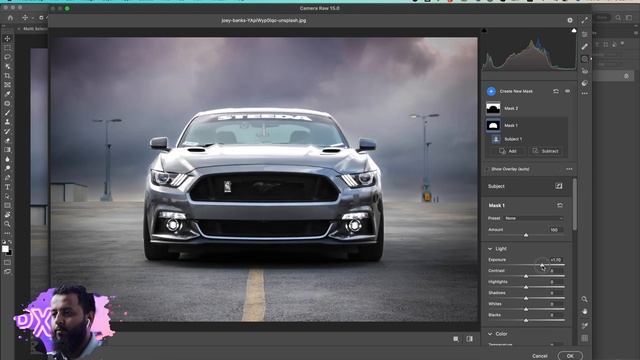640x360 pixels.
Task: Toggle highlight clipping warning in histogram
Action: pos(574,30)
